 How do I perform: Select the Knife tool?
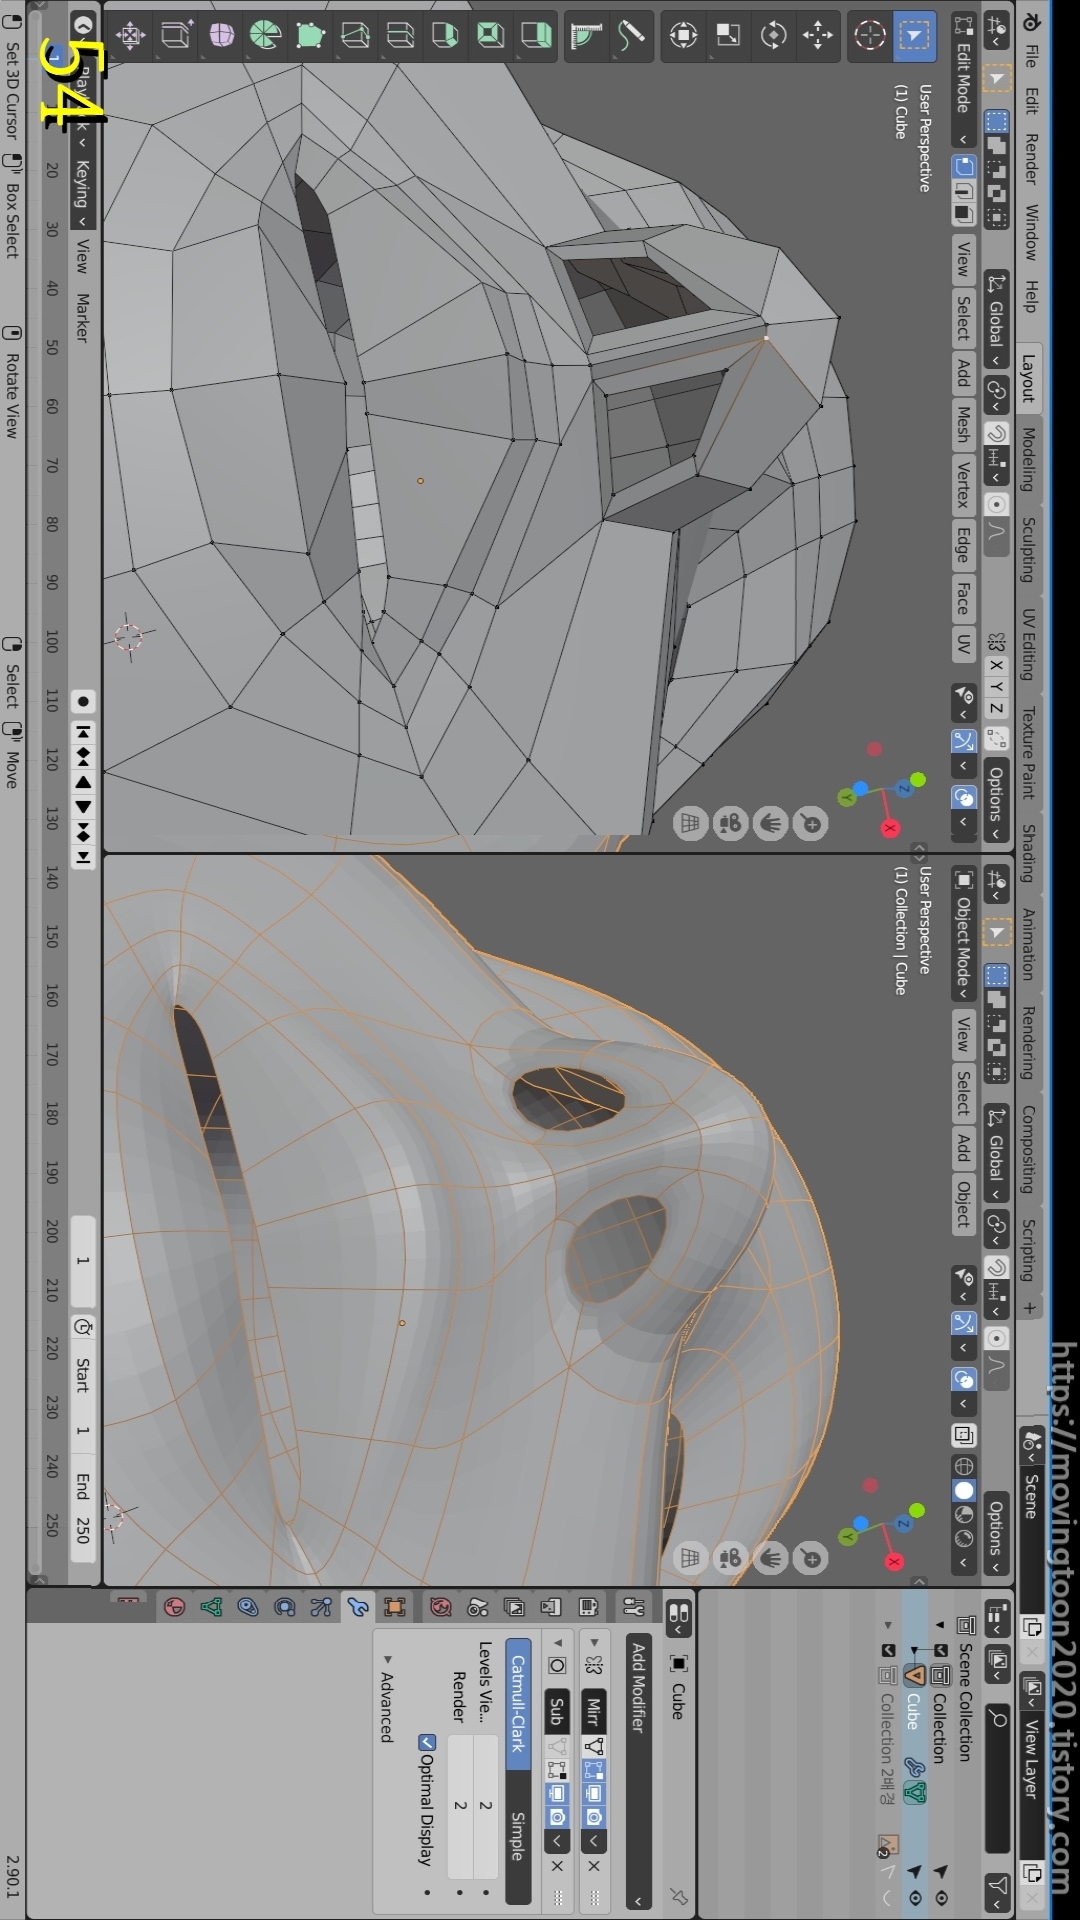point(355,36)
